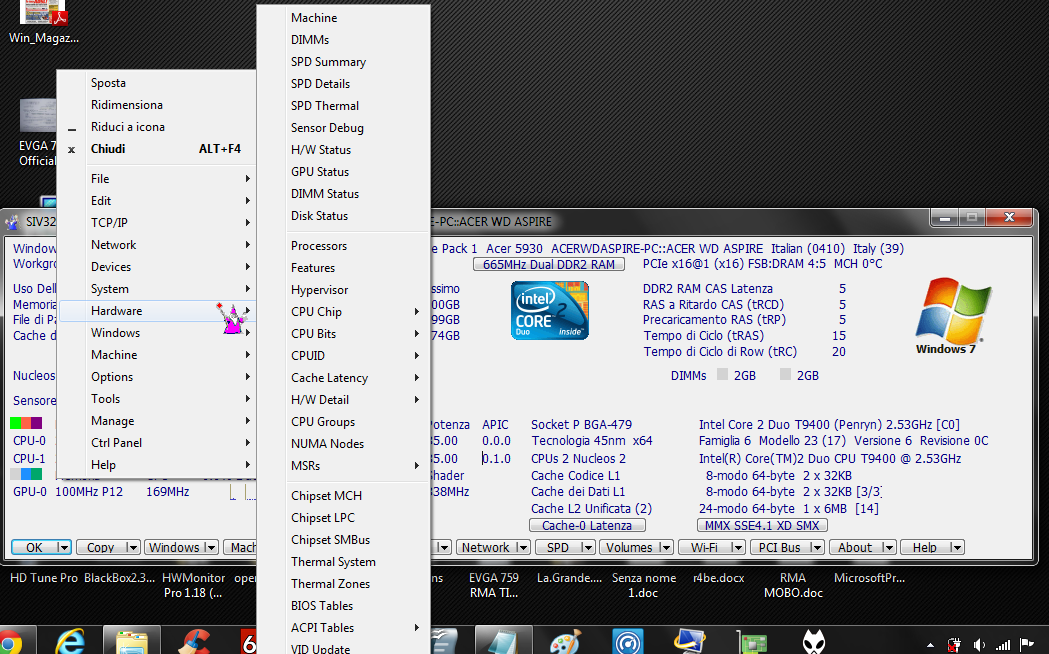Select the r4be.docx desktop label
This screenshot has width=1049, height=654.
[x=719, y=578]
